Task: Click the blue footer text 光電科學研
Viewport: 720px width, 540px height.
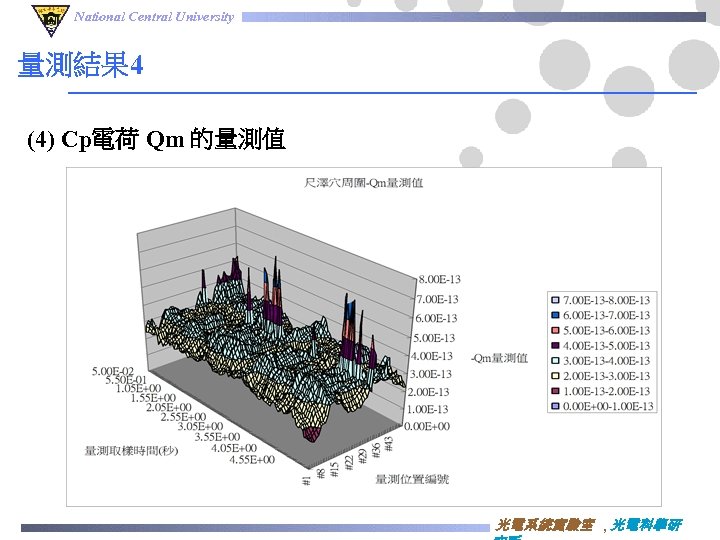Action: pyautogui.click(x=647, y=524)
